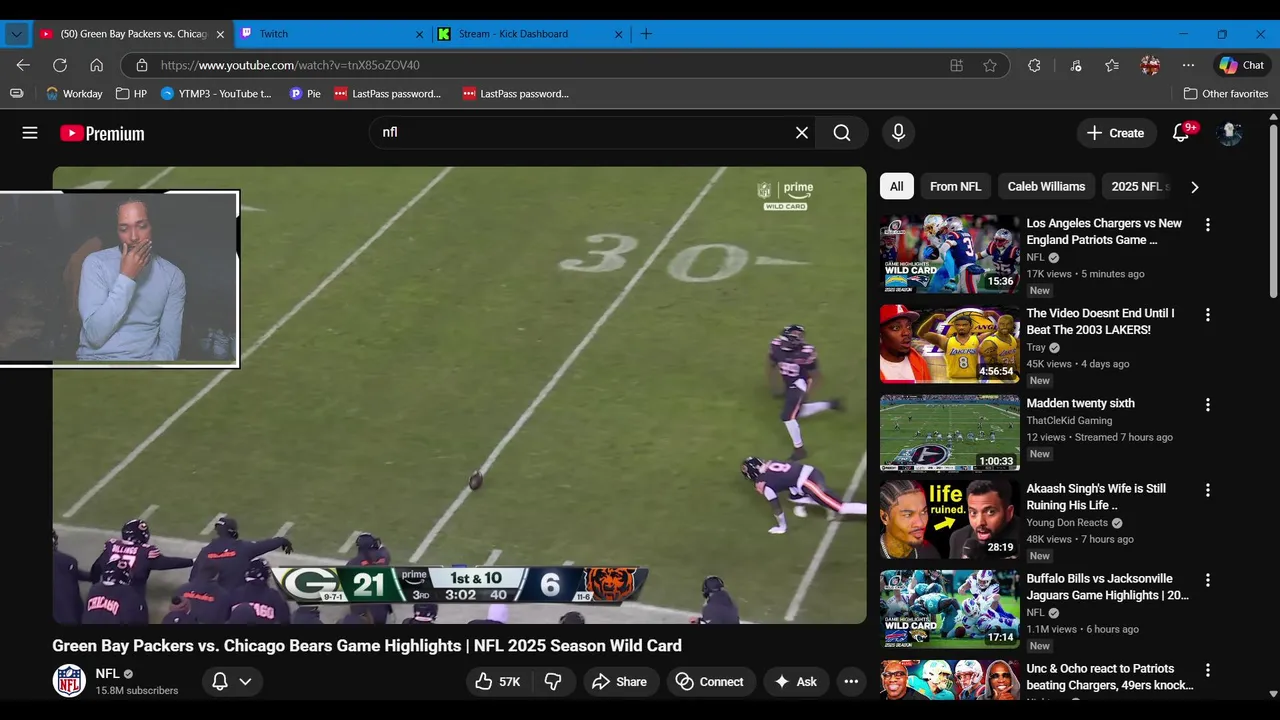Viewport: 1280px width, 720px height.
Task: Open a new browser tab
Action: point(646,34)
